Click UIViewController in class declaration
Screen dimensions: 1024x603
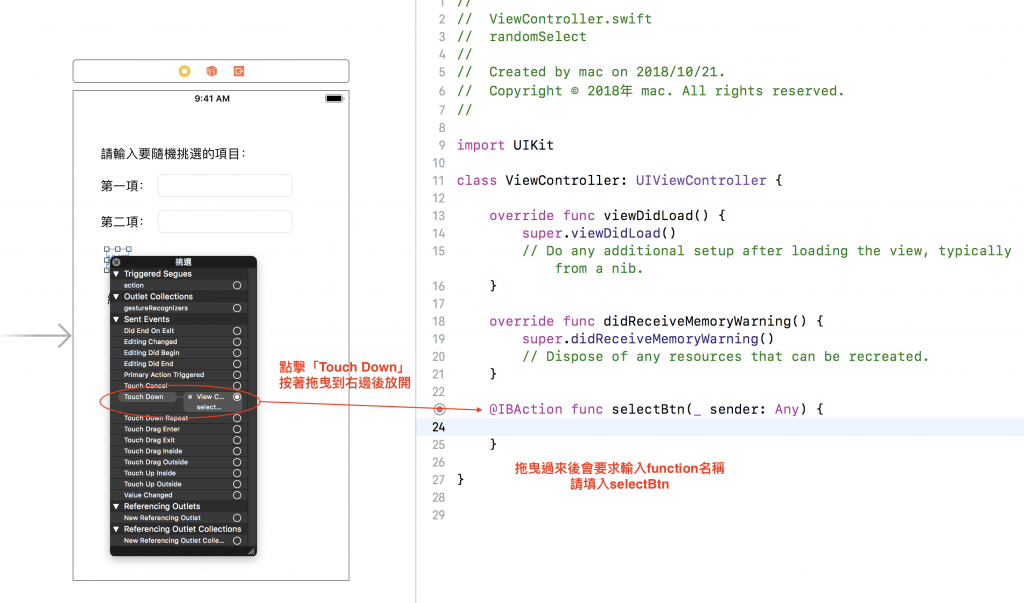701,180
